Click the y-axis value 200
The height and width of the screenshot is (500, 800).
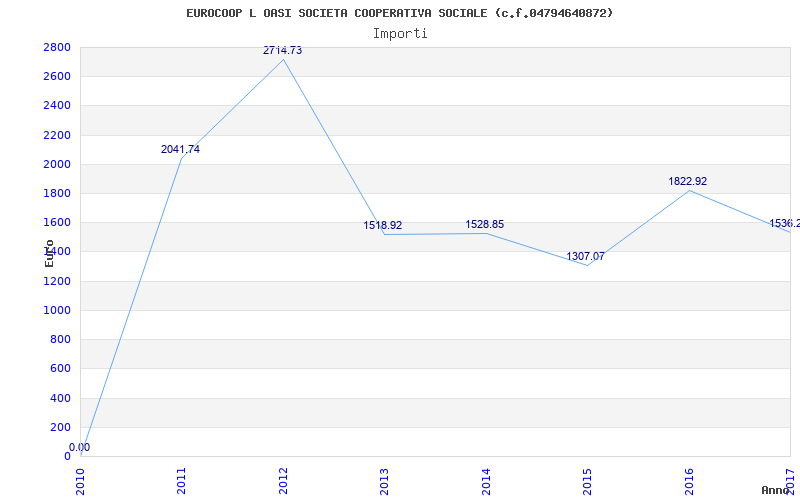[x=61, y=428]
